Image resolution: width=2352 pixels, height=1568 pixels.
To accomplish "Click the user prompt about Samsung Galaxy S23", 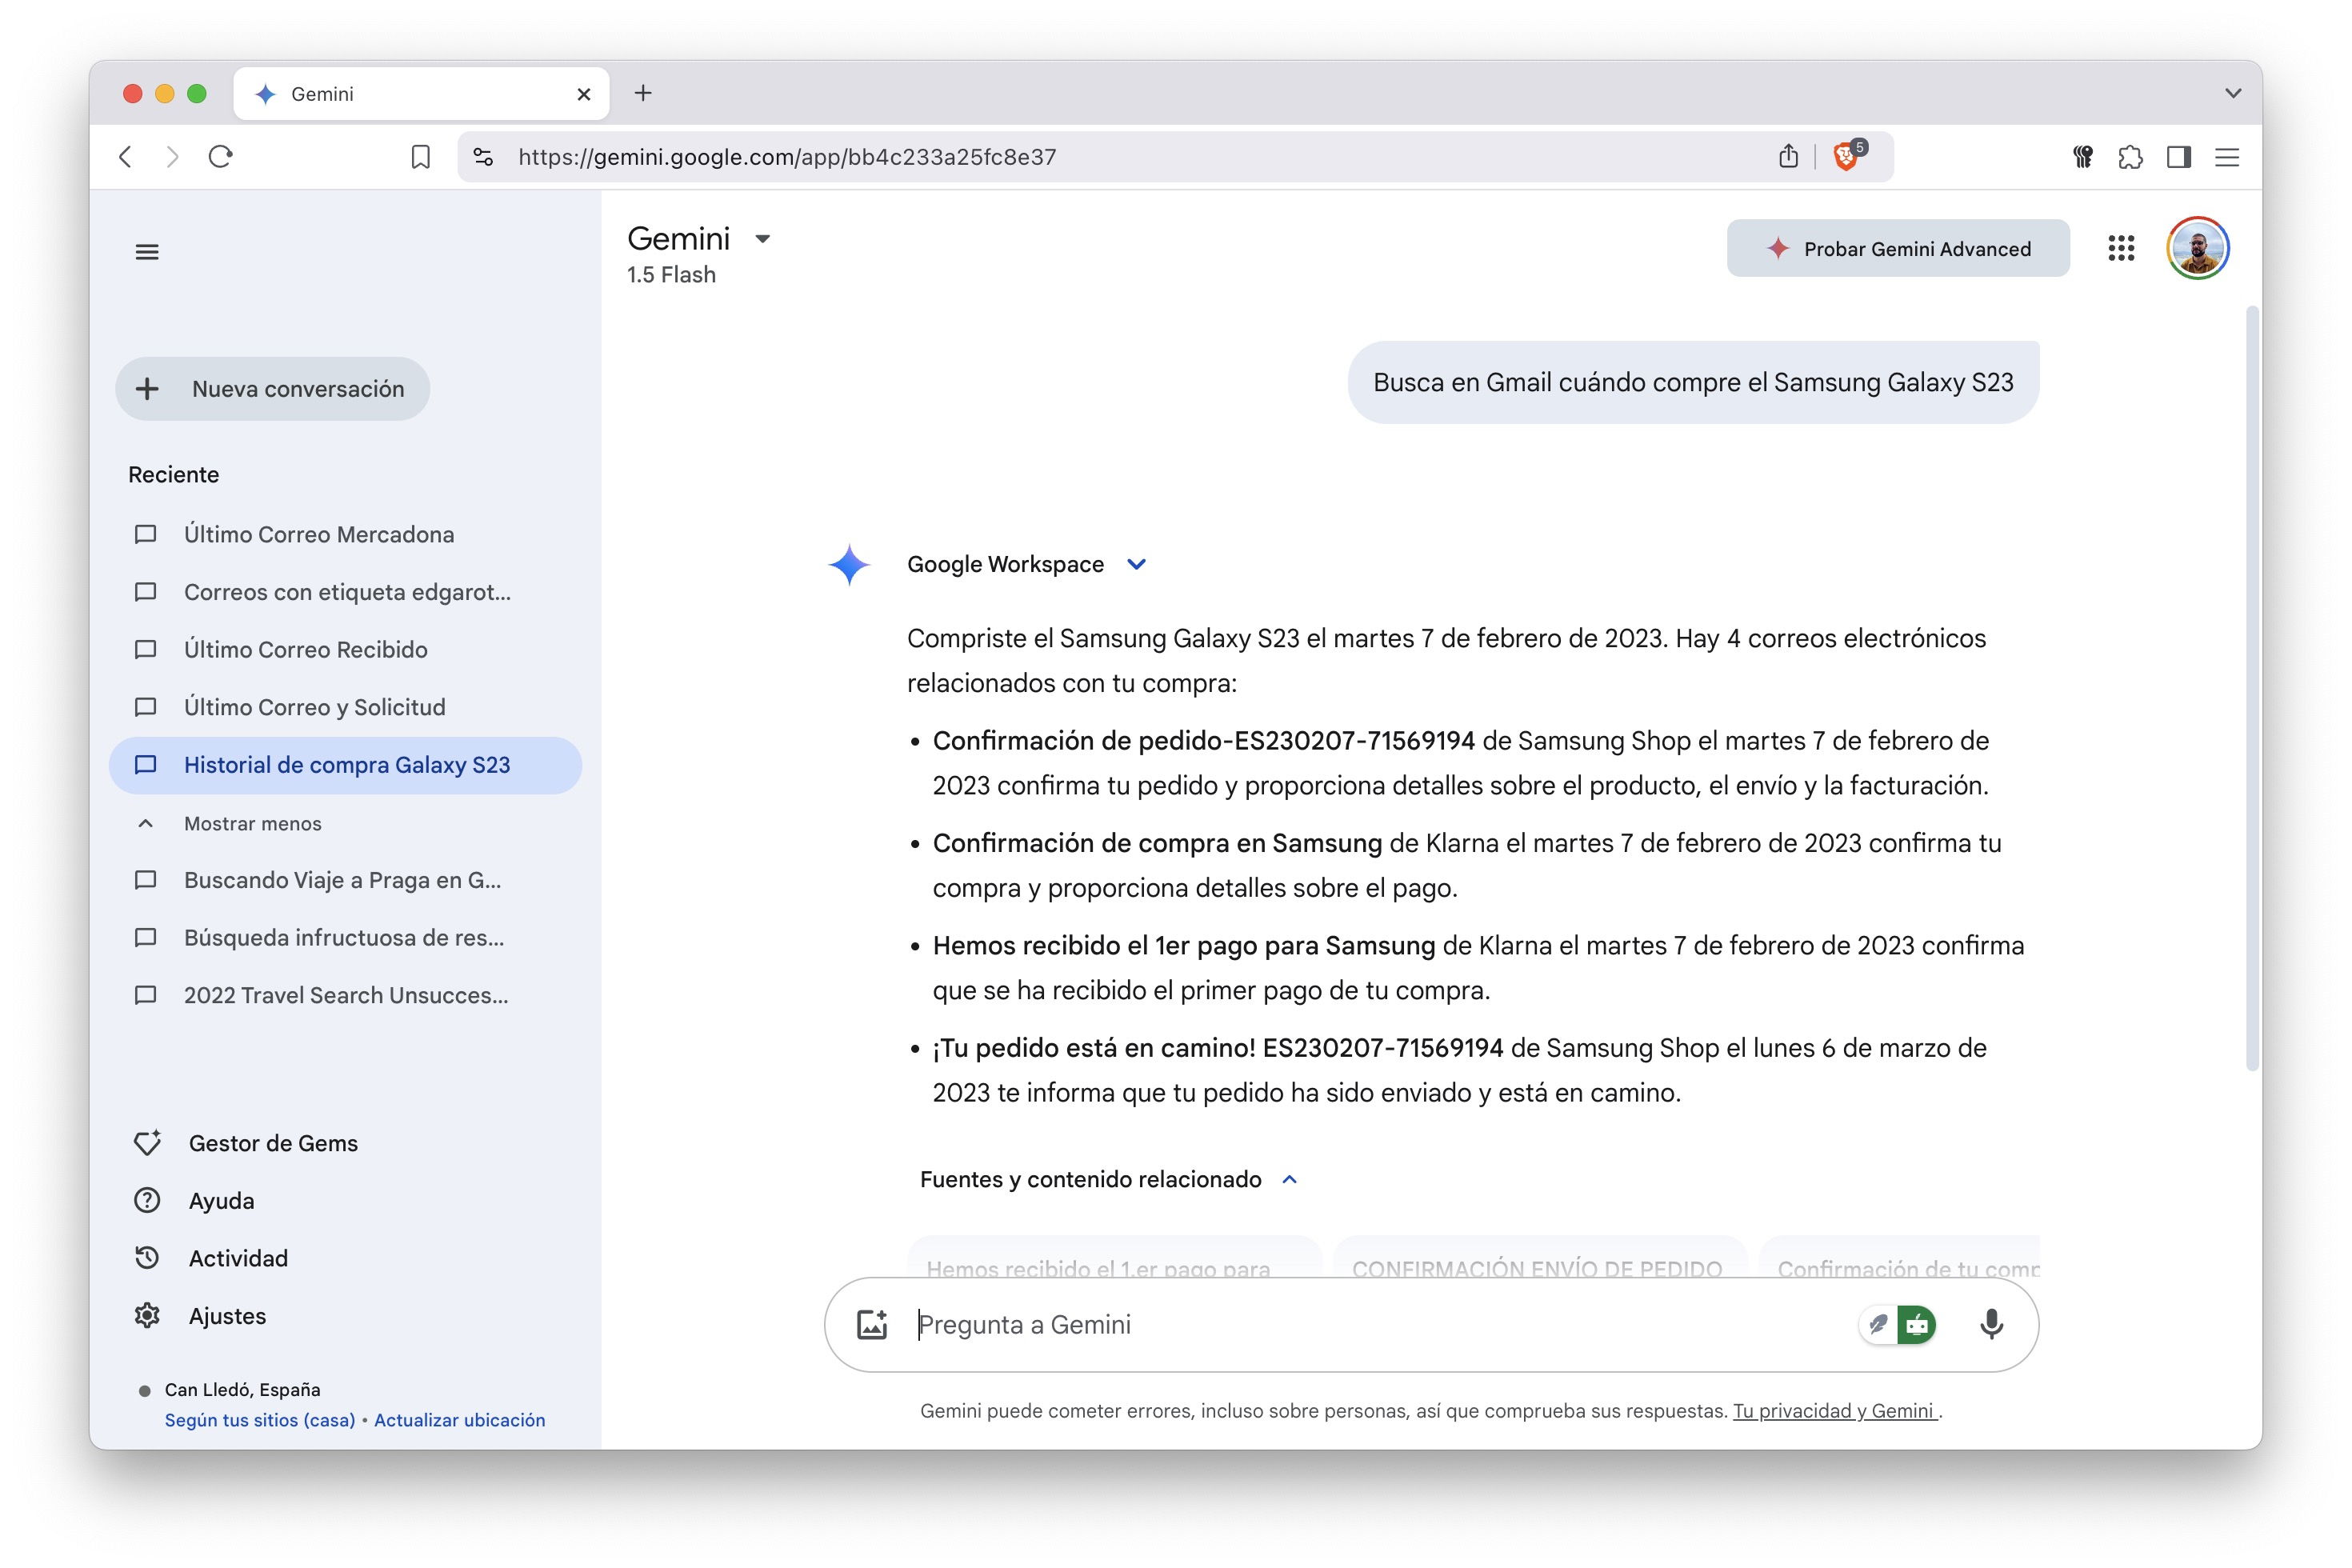I will coord(1693,382).
